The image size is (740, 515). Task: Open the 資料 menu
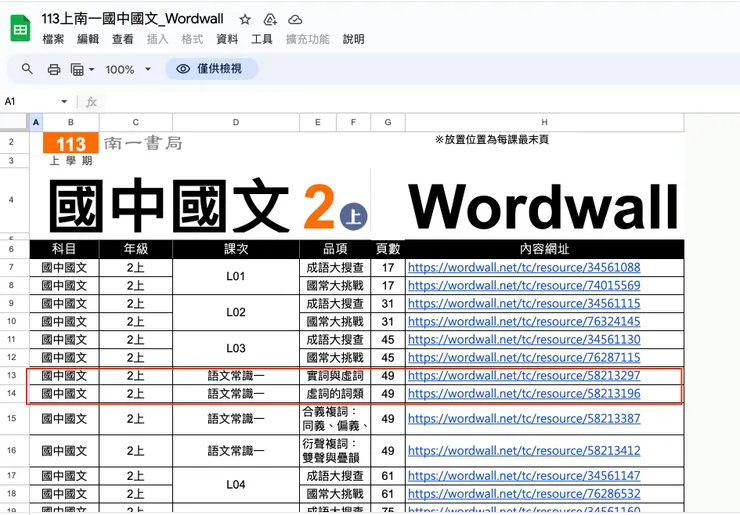[227, 39]
